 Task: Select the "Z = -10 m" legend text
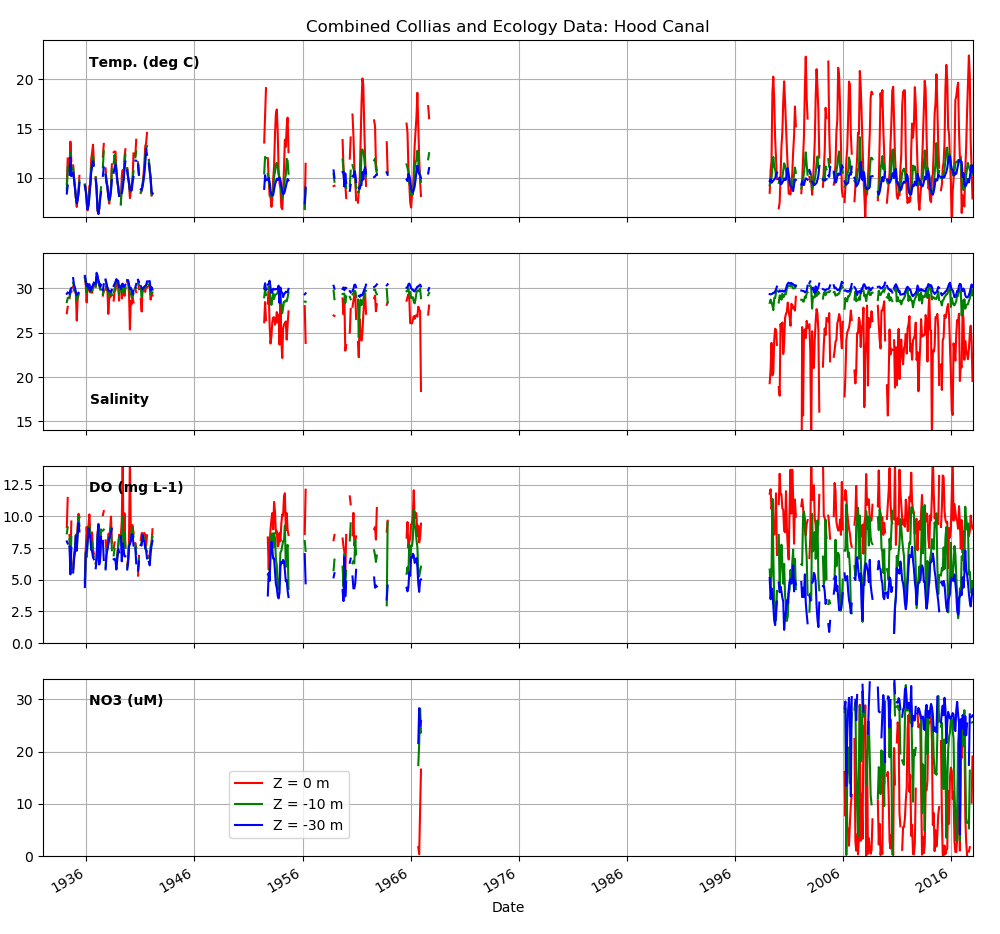point(308,805)
